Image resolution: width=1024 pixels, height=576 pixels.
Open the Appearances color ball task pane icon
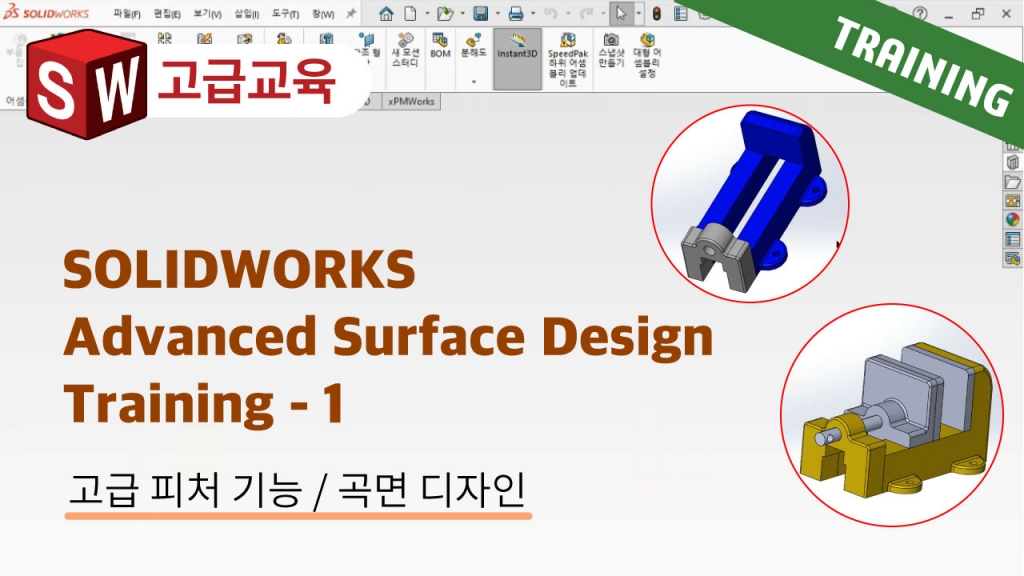(x=1013, y=220)
